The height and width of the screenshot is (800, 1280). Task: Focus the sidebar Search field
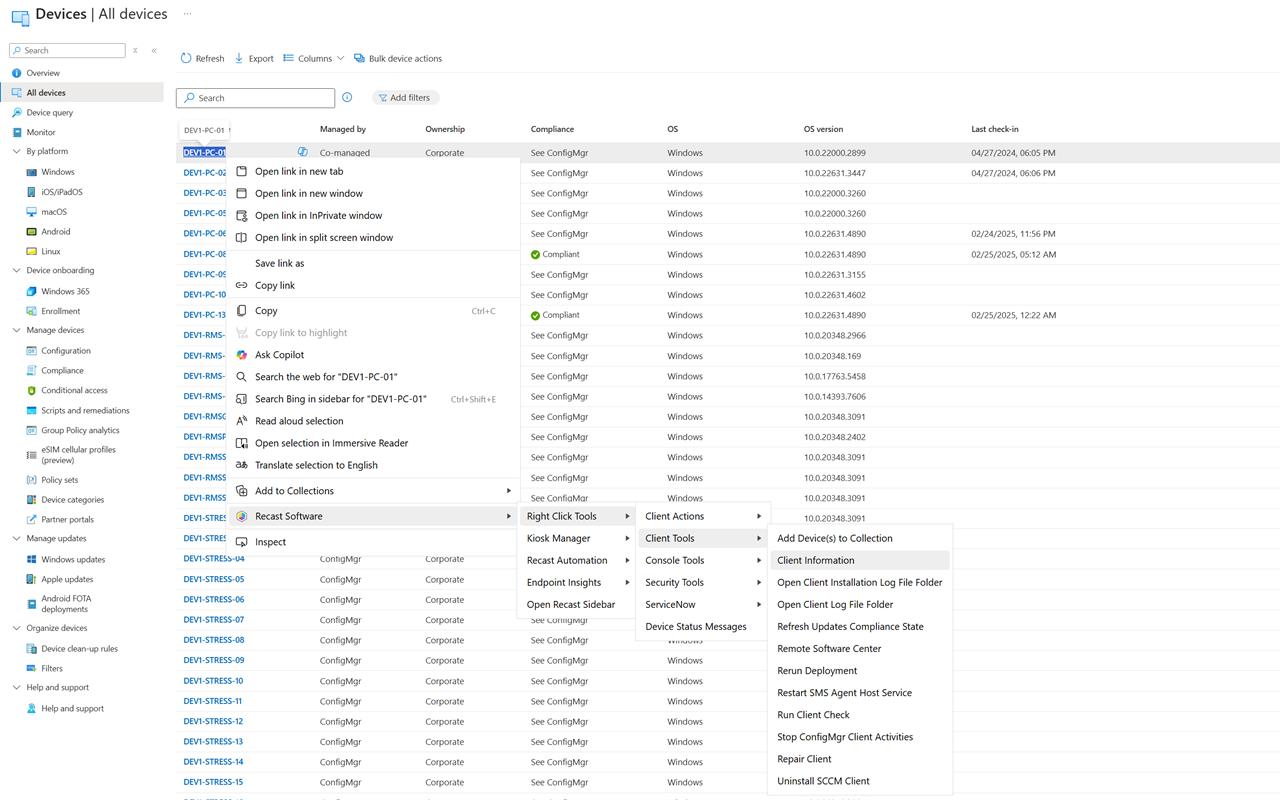pyautogui.click(x=68, y=50)
